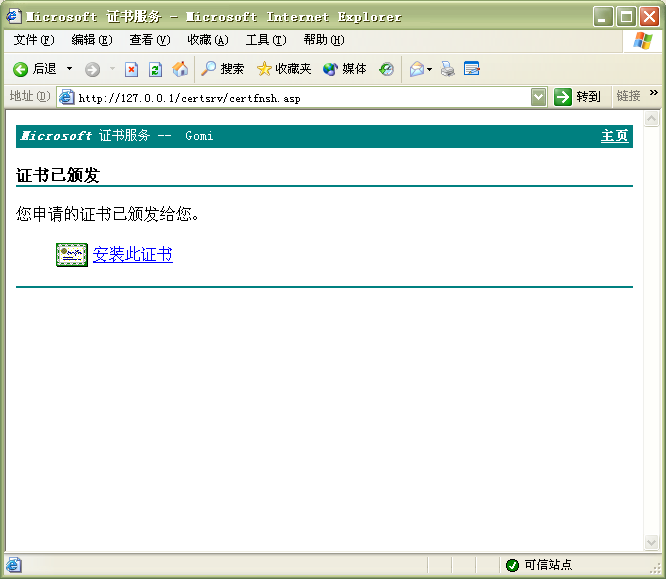The width and height of the screenshot is (666, 579).
Task: Click the scrollbar down arrow
Action: [652, 542]
